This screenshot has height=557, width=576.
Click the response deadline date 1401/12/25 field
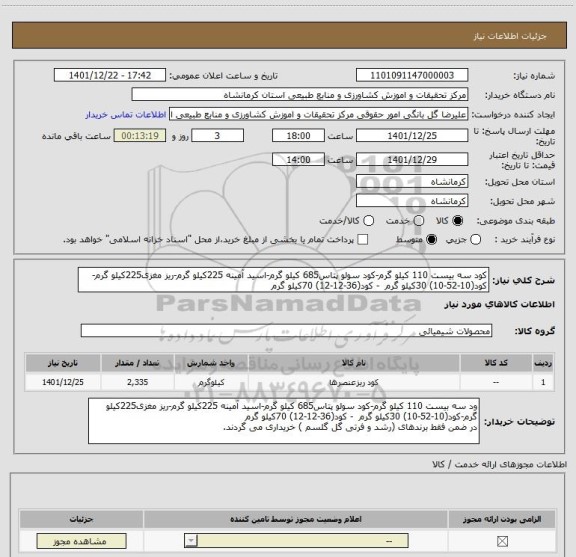412,136
